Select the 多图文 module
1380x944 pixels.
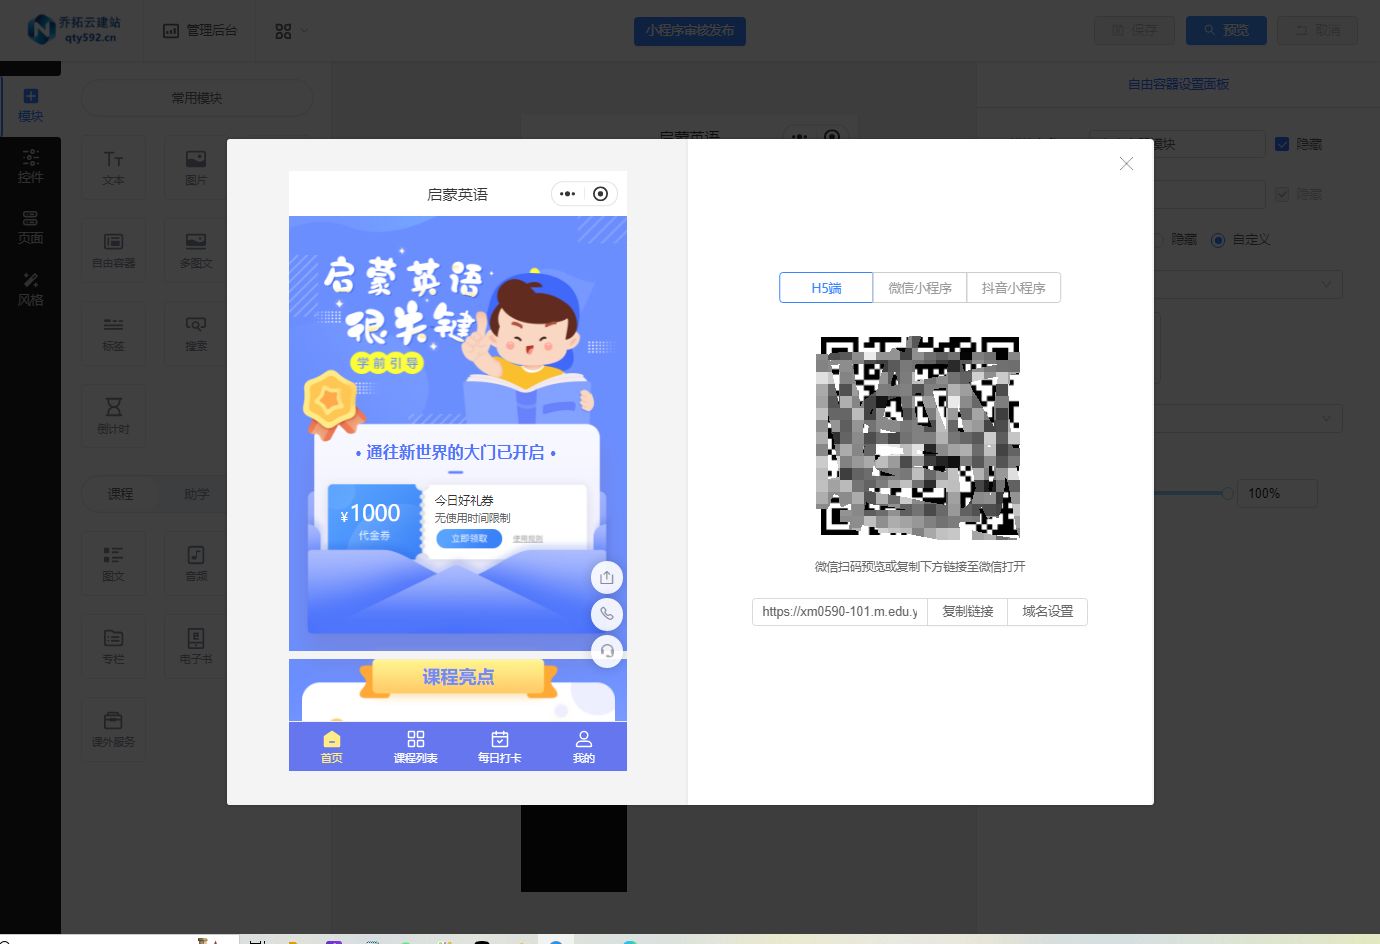[x=196, y=251]
